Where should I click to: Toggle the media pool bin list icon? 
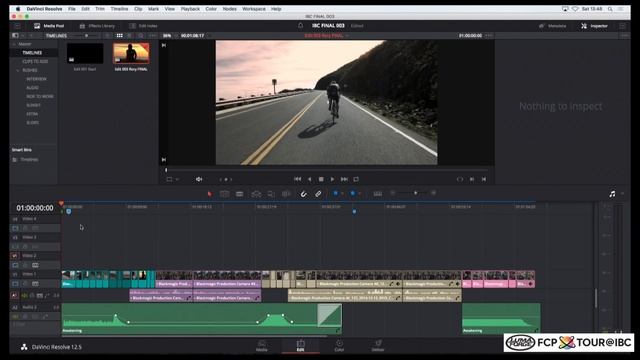pos(15,36)
